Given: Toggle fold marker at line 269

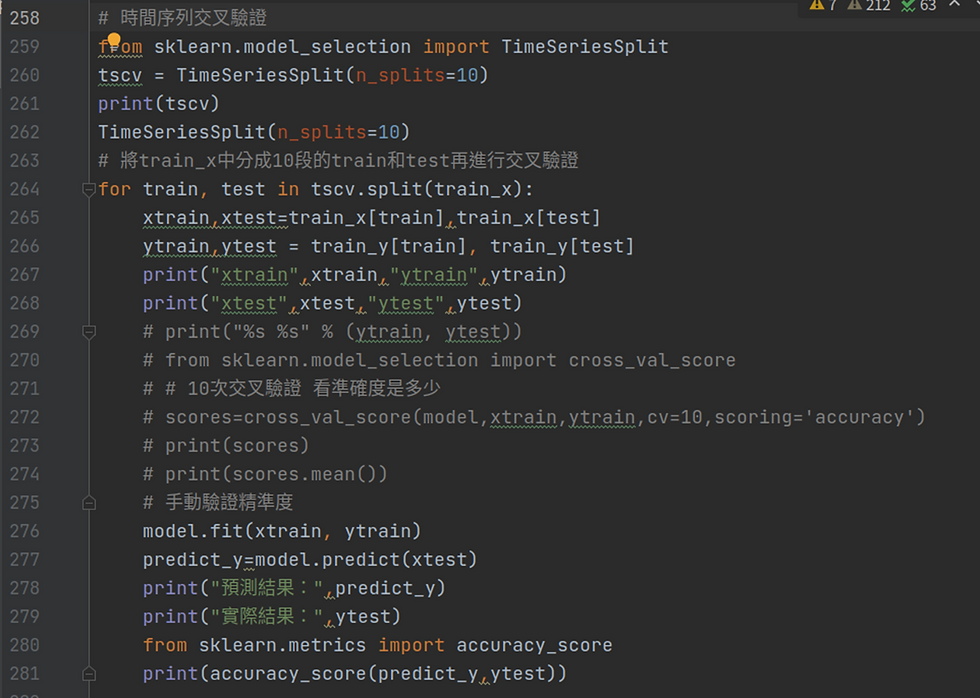Looking at the screenshot, I should coord(89,332).
